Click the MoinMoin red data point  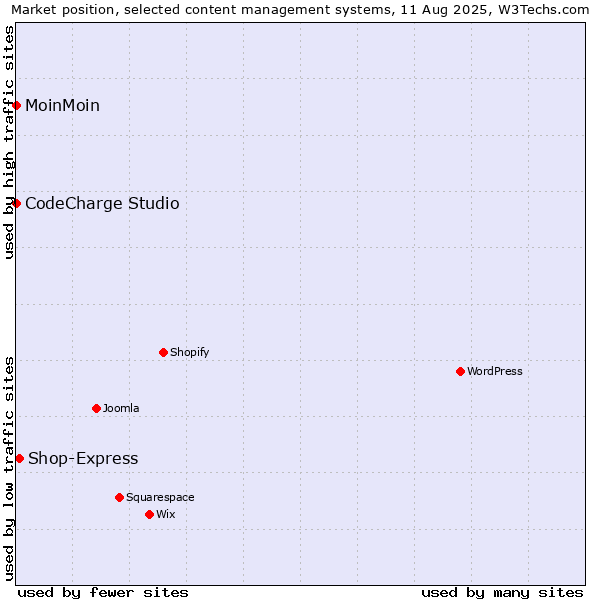pyautogui.click(x=16, y=105)
